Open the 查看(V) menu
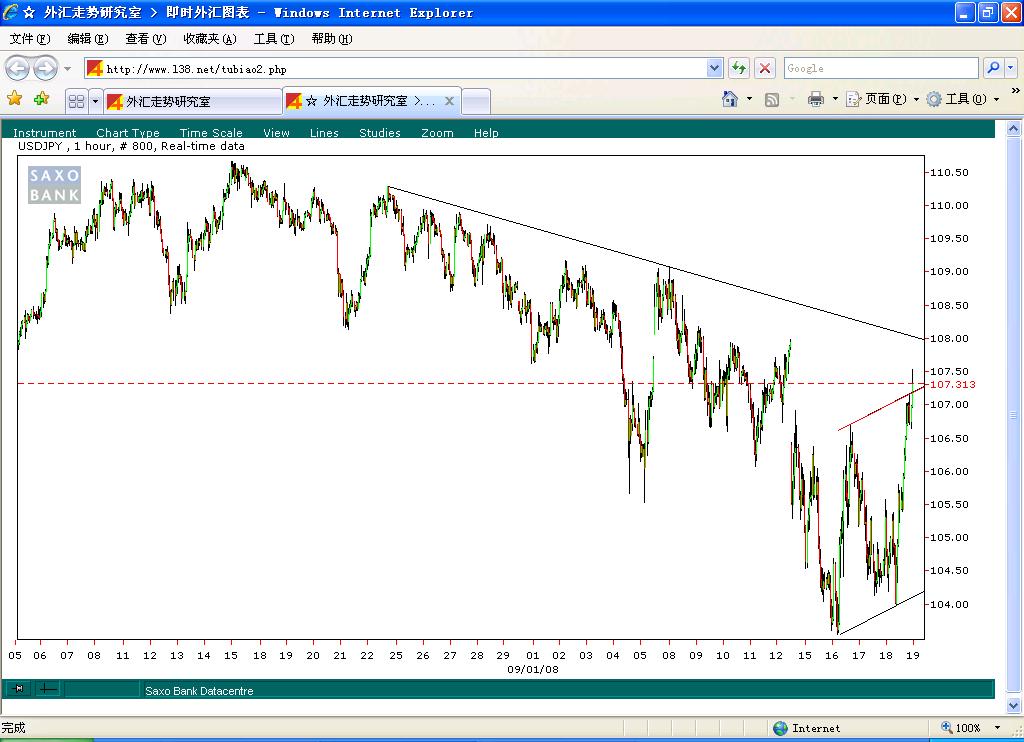This screenshot has width=1024, height=742. (146, 39)
